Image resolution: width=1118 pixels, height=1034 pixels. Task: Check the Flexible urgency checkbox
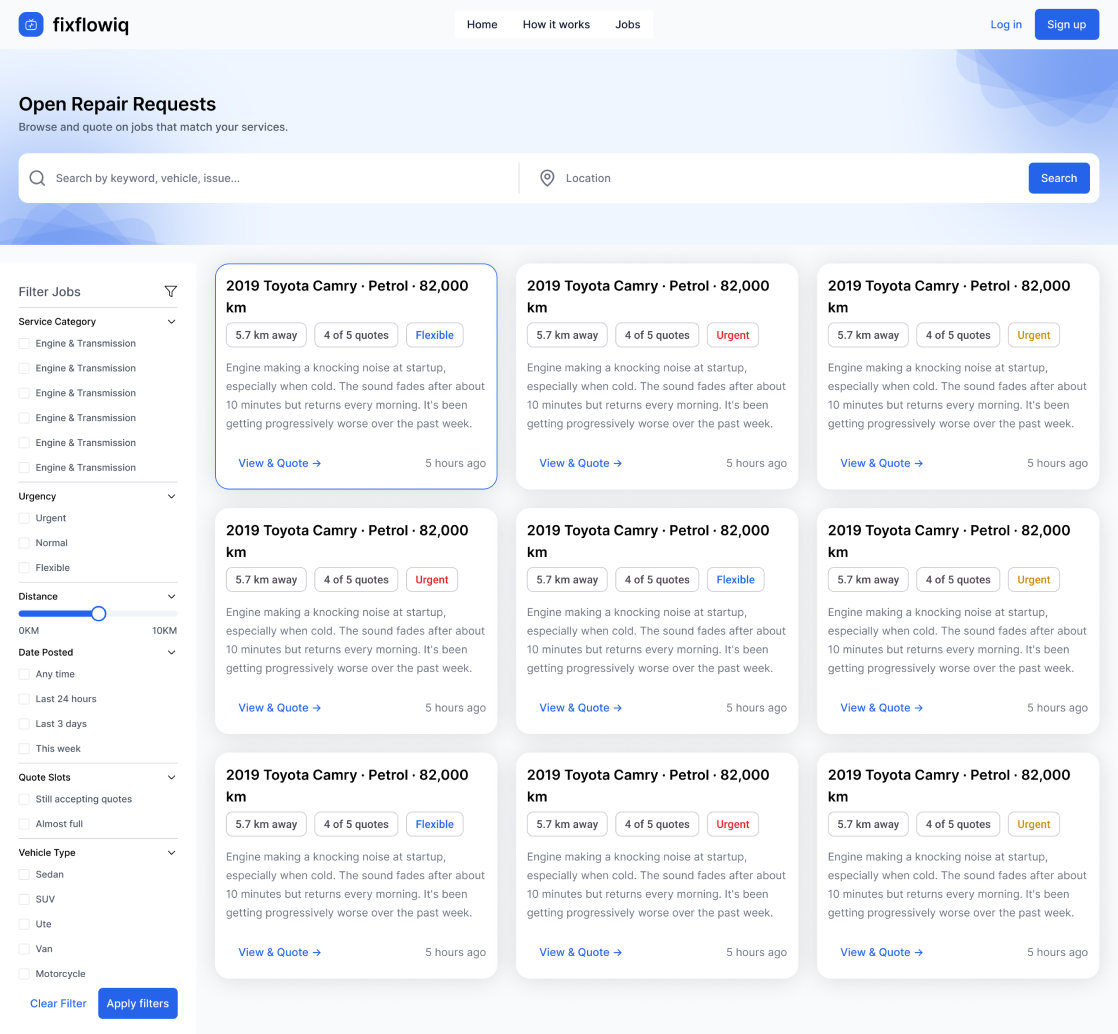24,568
